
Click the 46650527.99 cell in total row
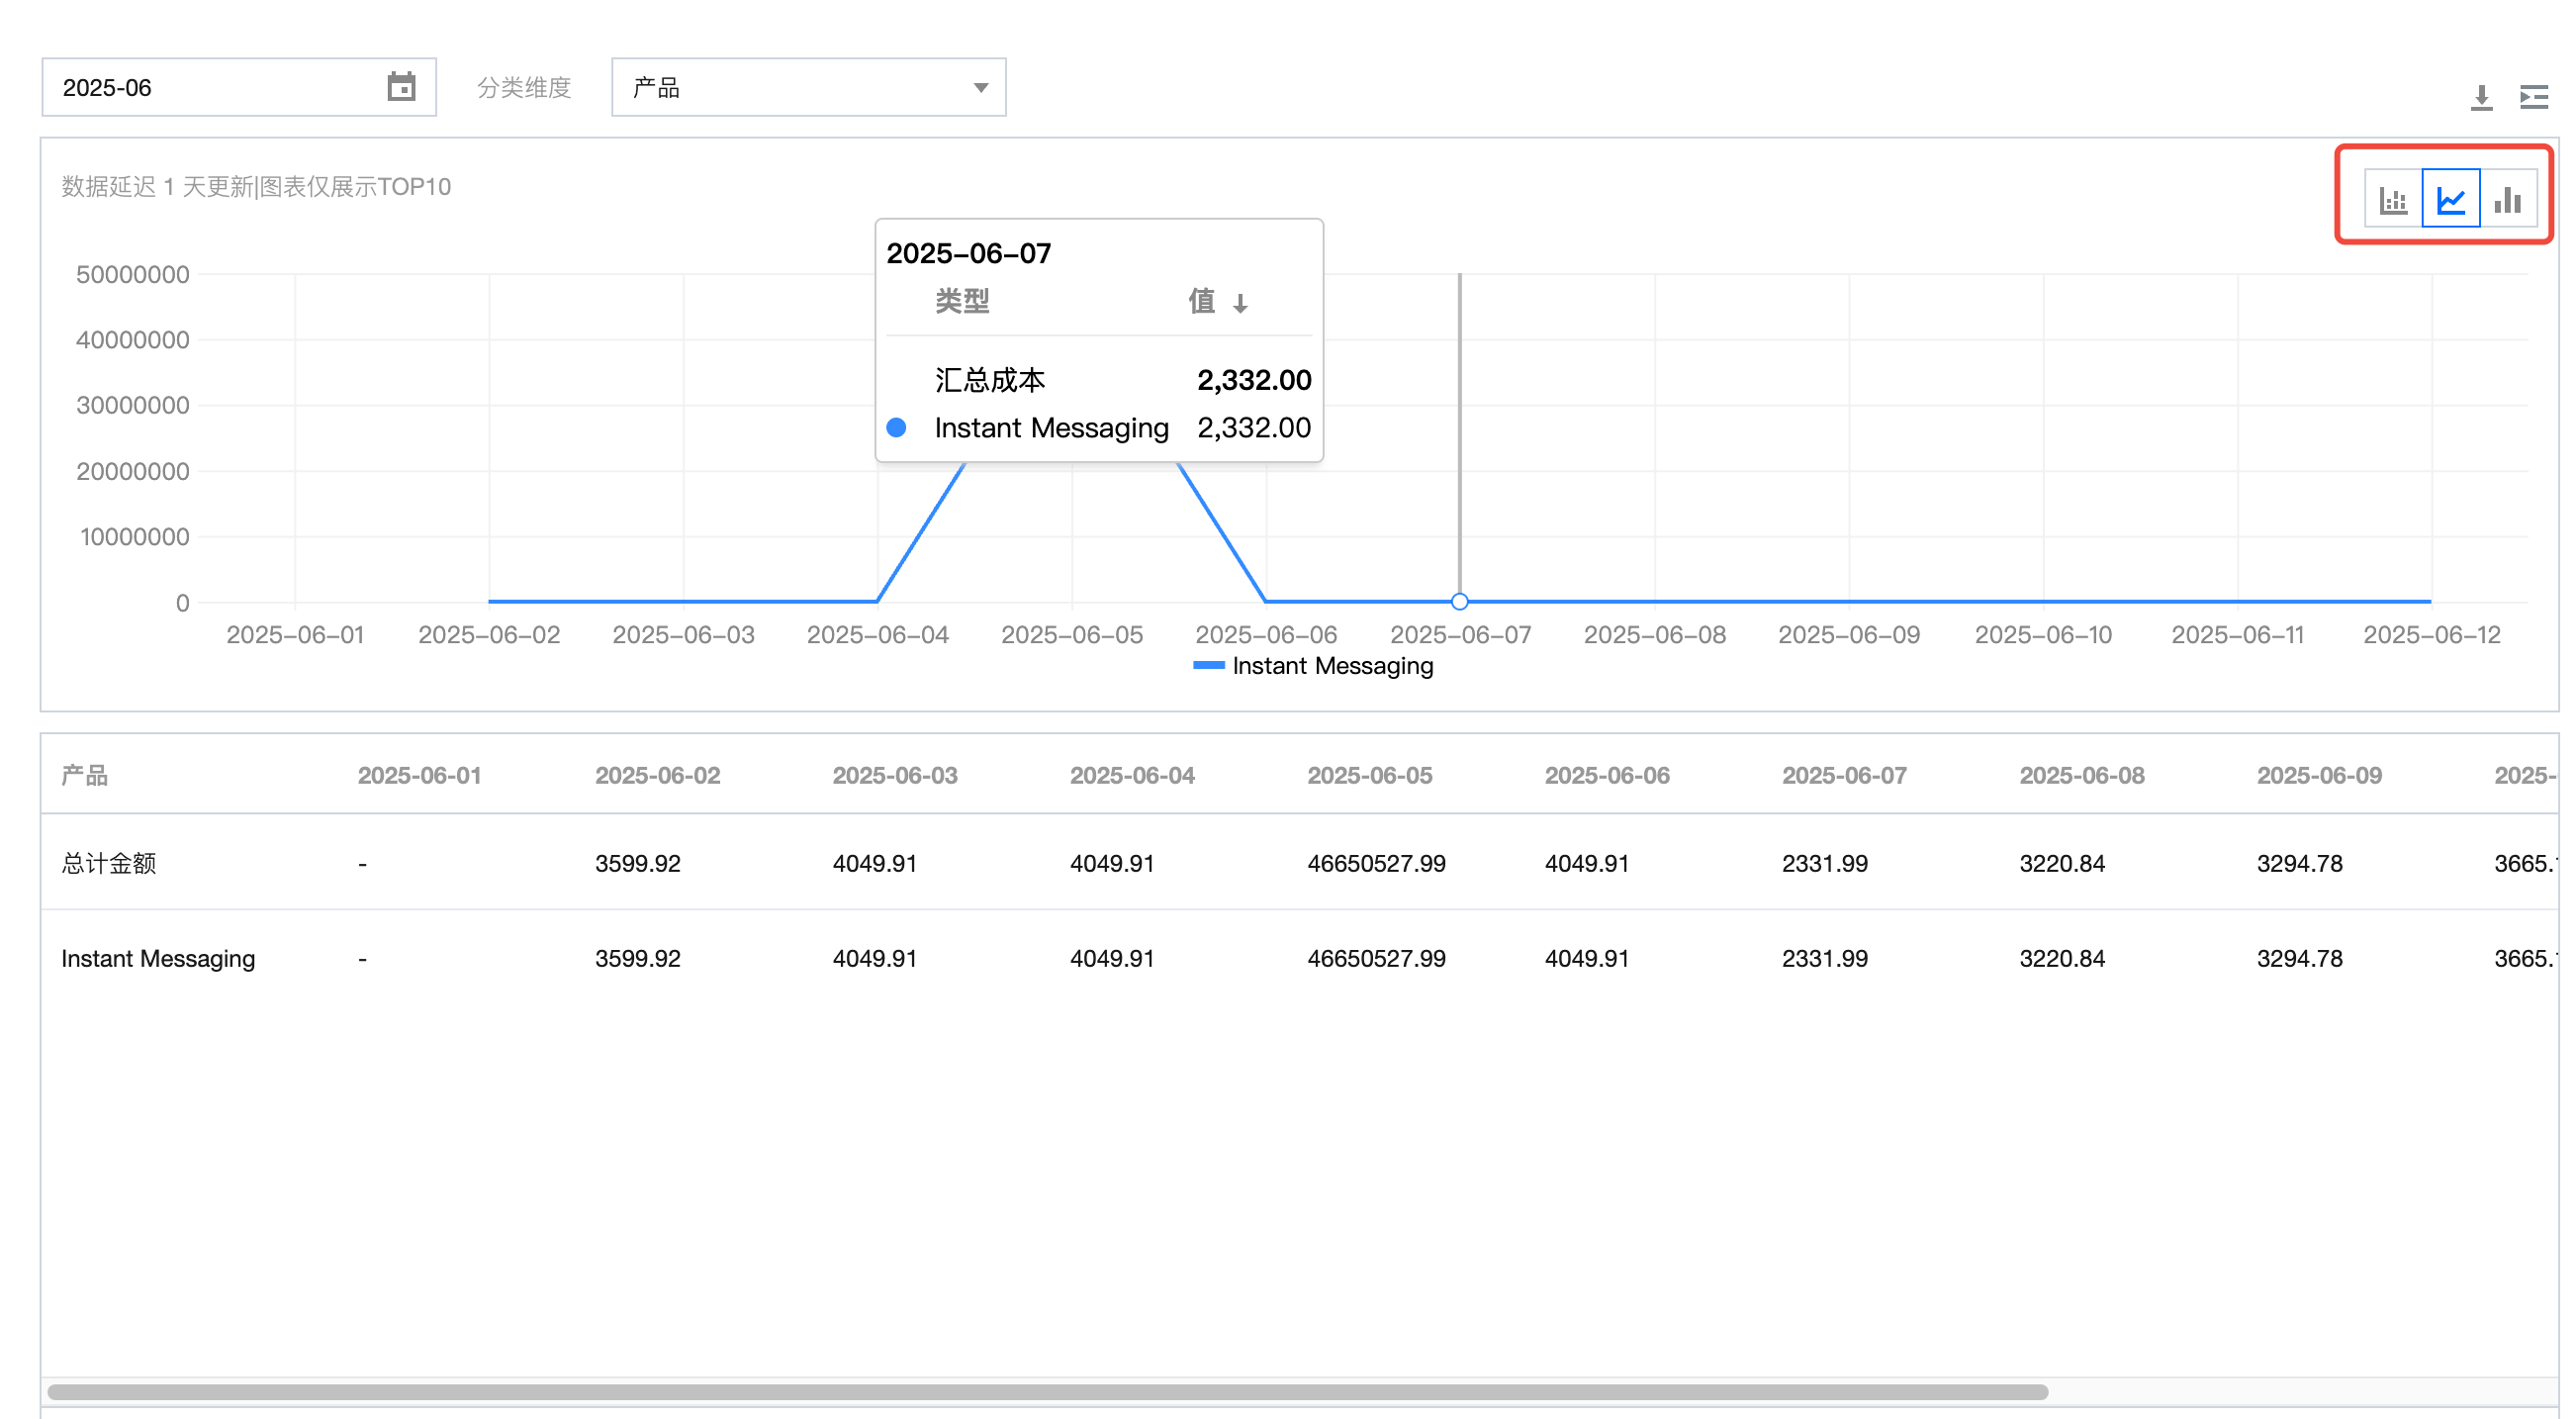1376,863
